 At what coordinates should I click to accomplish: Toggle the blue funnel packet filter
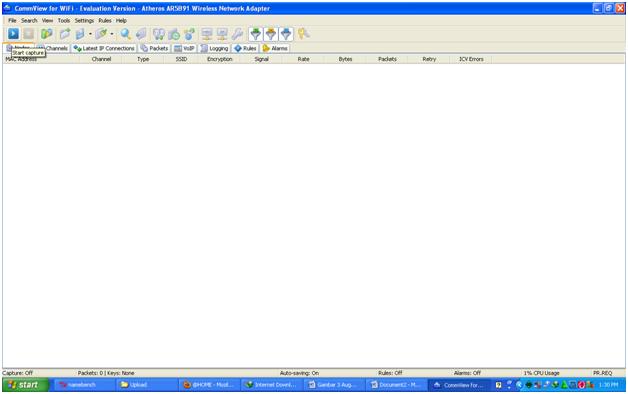[286, 34]
